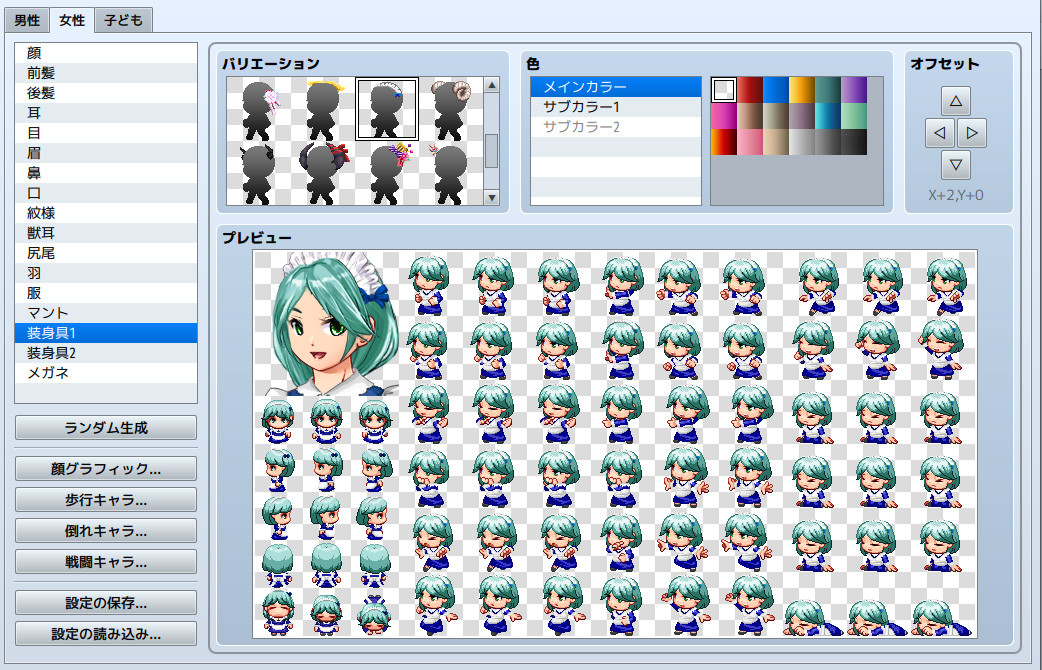Screen dimensions: 1042x670
Task: Open the 歩行キャラ export dialog
Action: coord(105,500)
